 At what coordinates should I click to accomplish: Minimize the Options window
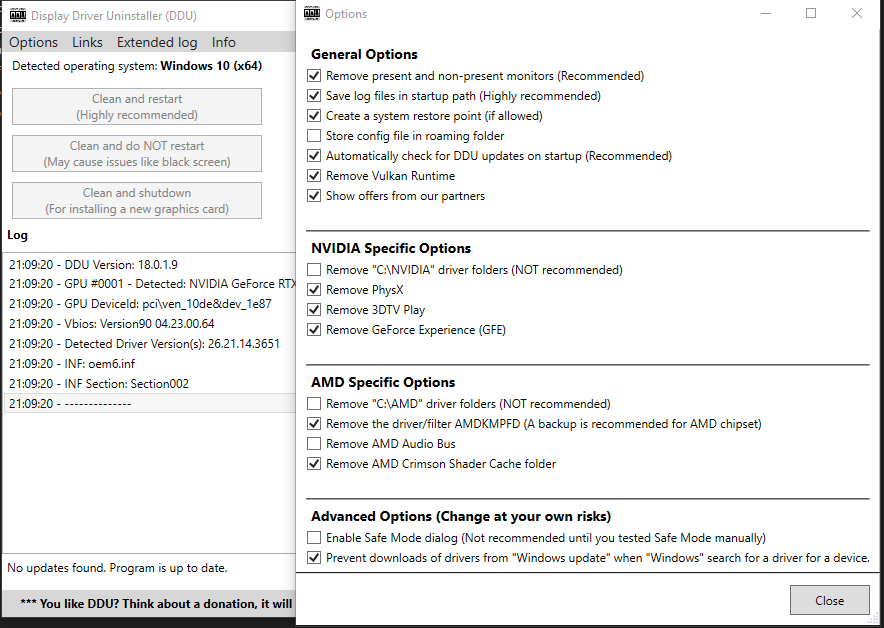coord(766,13)
